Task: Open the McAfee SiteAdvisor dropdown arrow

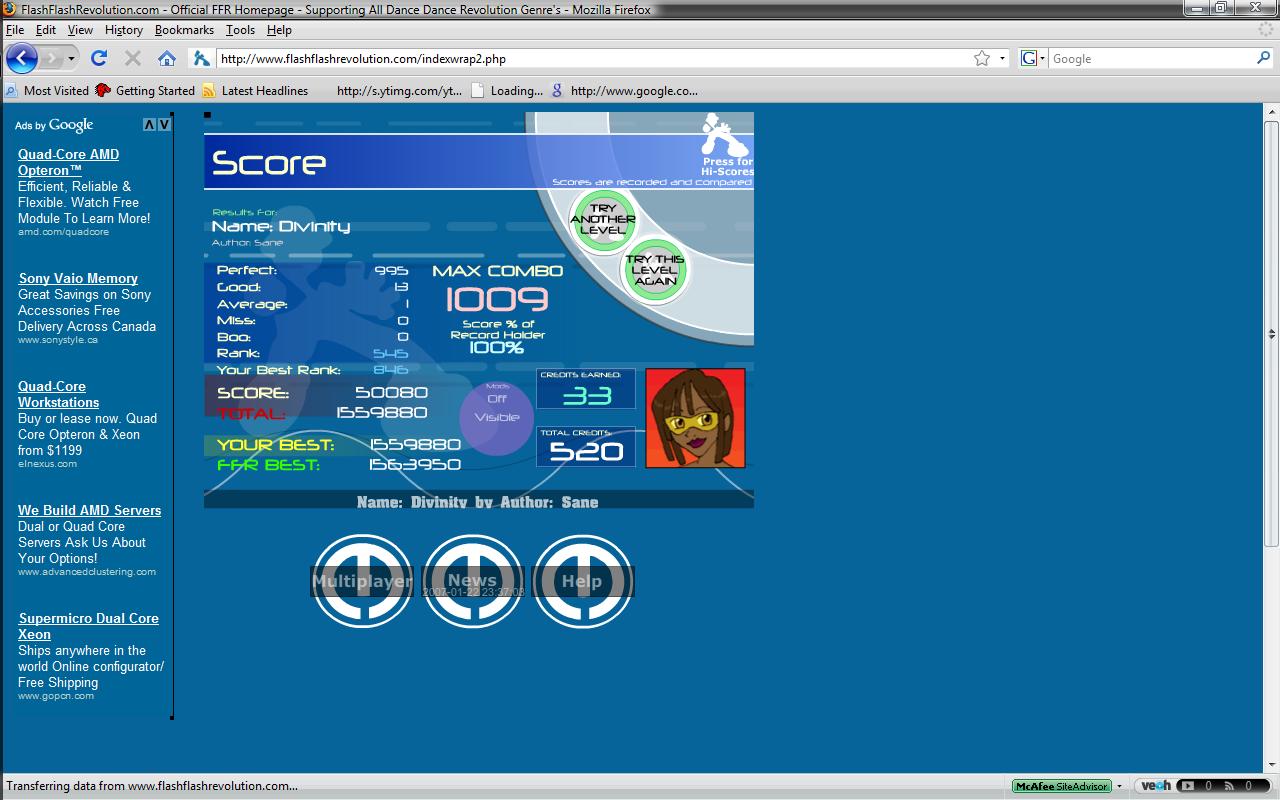Action: [1119, 786]
